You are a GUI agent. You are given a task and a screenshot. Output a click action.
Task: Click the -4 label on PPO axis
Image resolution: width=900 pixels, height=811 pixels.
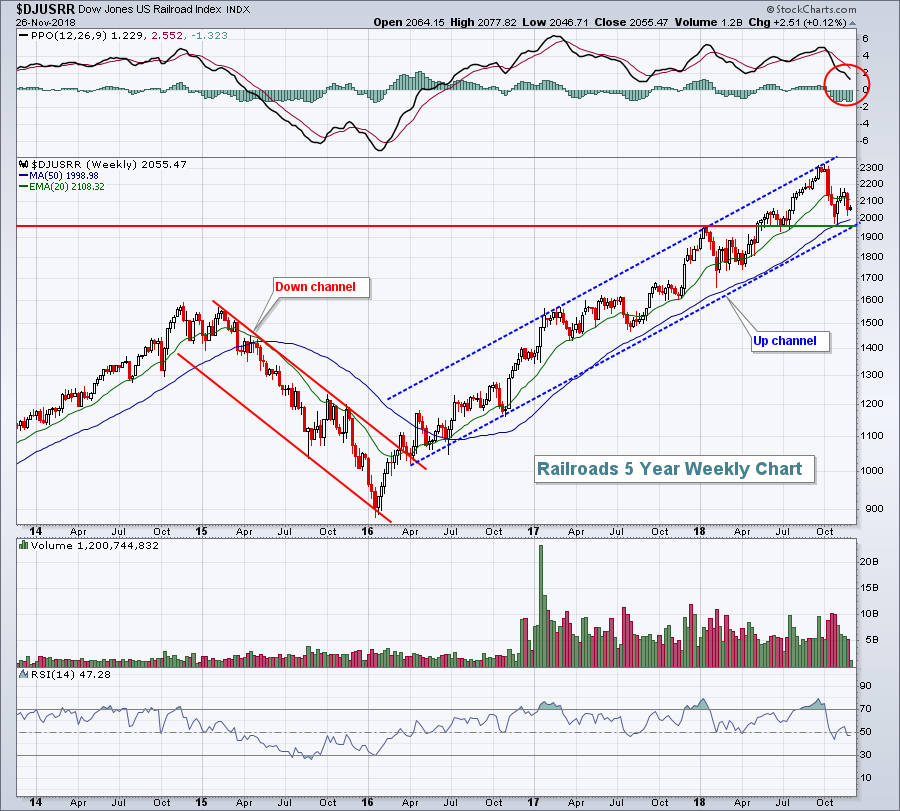pos(864,123)
